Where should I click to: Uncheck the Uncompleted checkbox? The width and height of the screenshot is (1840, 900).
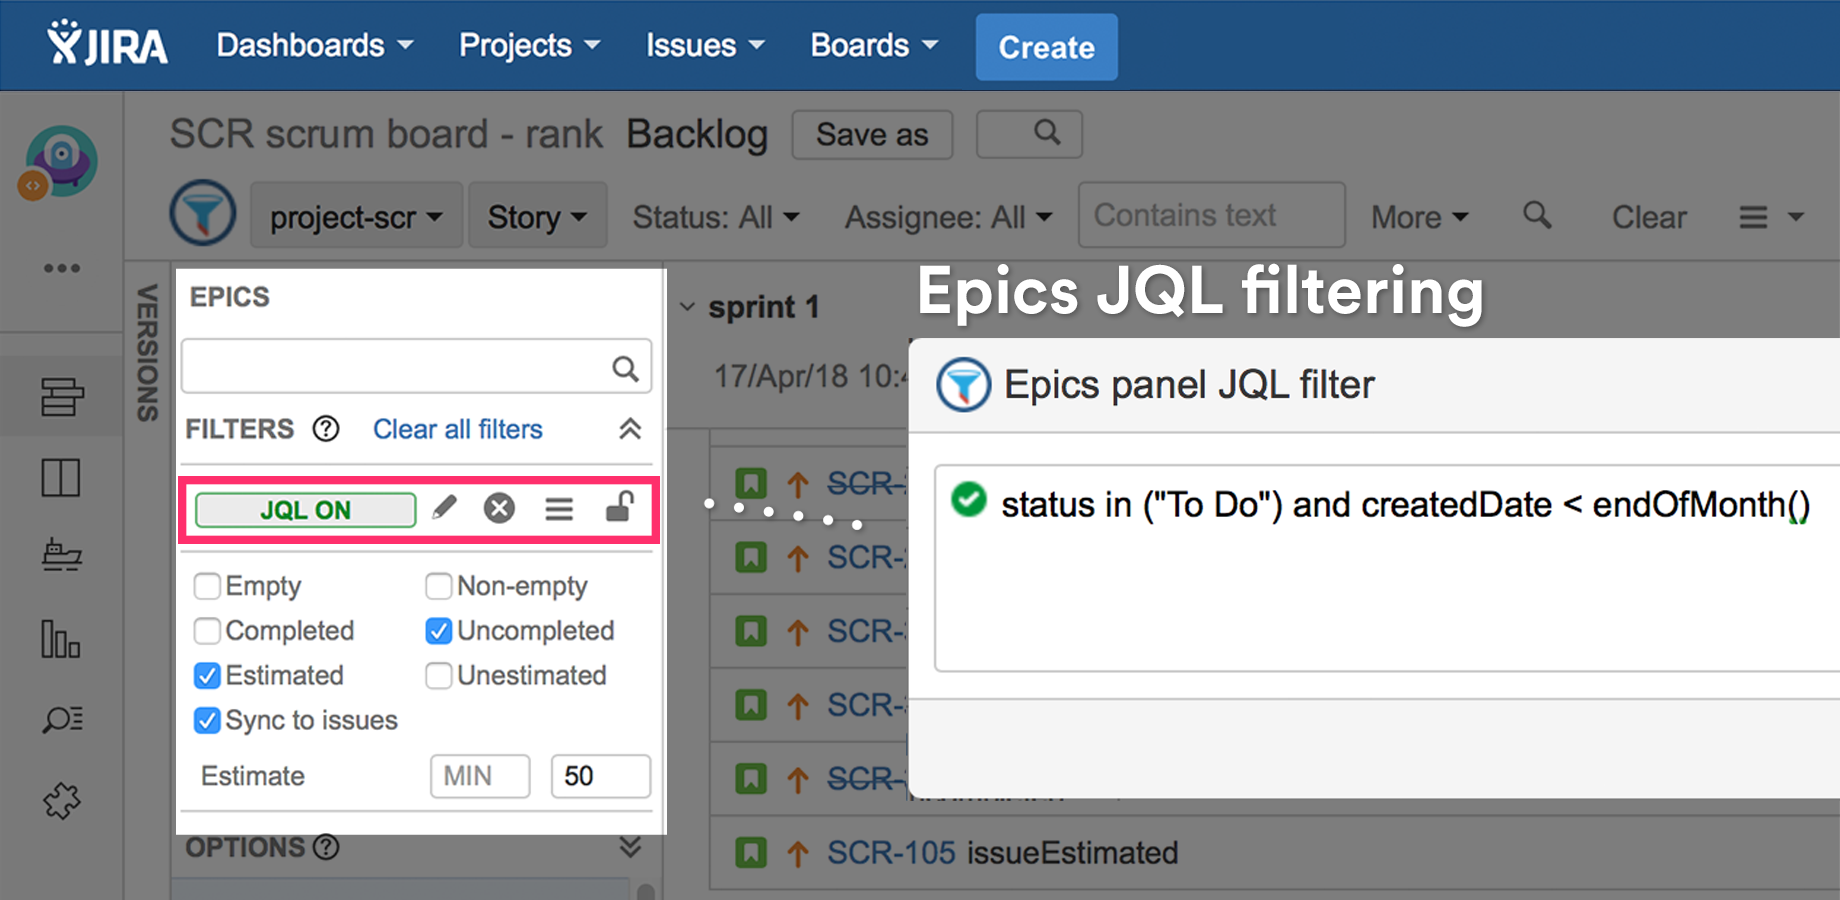pyautogui.click(x=438, y=631)
